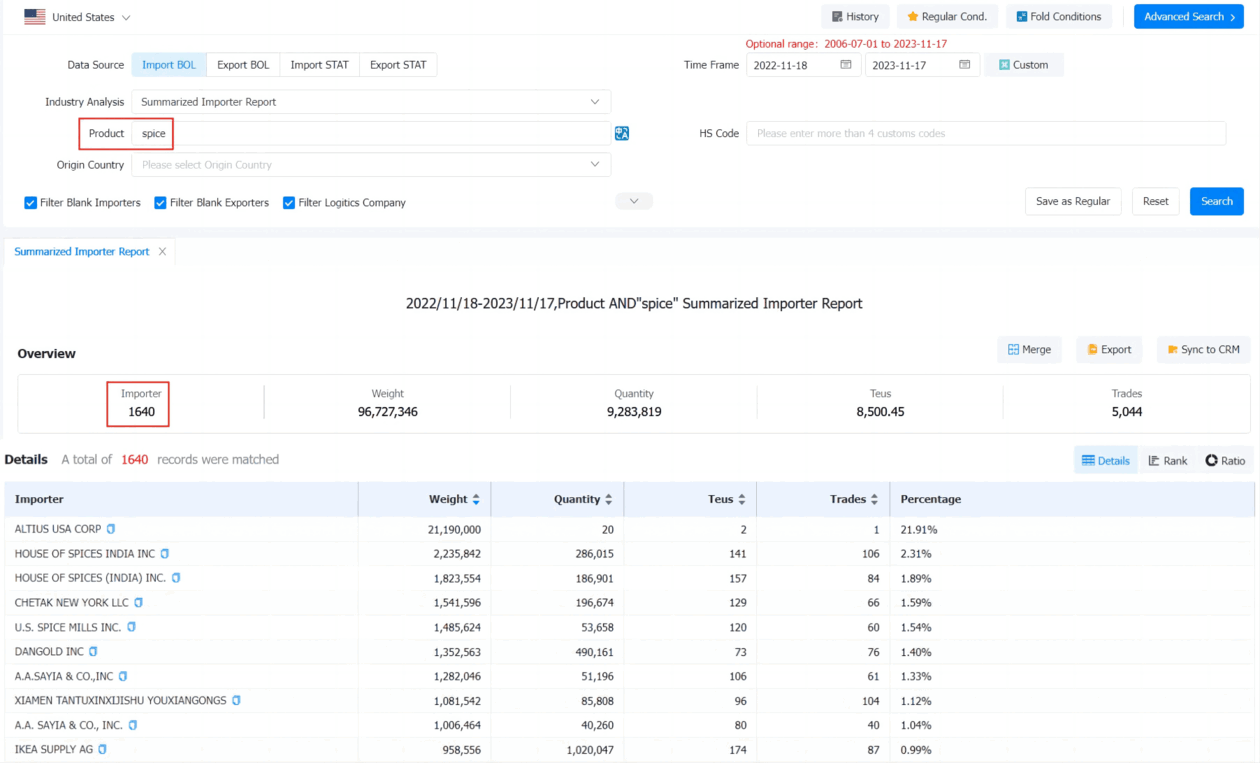This screenshot has width=1260, height=763.
Task: Switch to the Rank view tab
Action: pyautogui.click(x=1167, y=460)
